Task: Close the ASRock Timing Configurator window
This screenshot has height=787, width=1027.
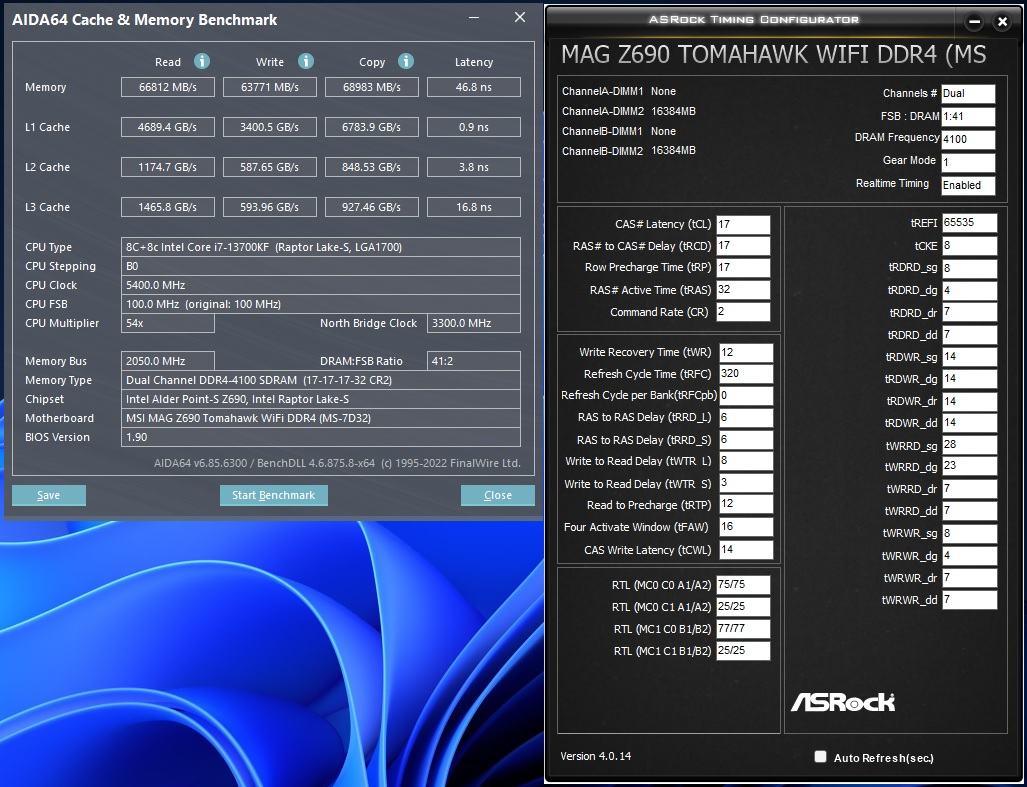Action: click(1002, 22)
